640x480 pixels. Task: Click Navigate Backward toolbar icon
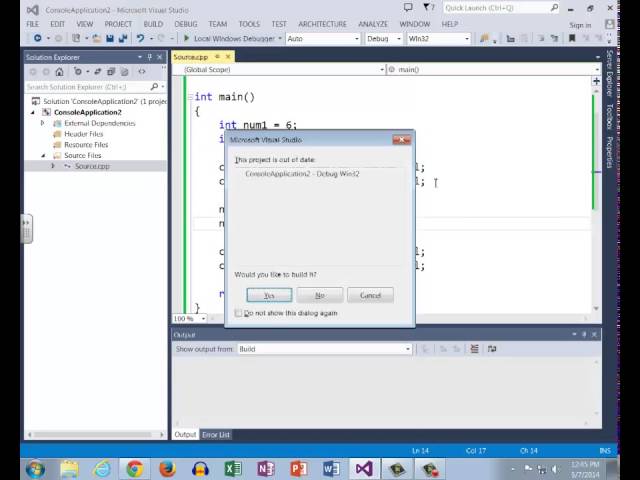coord(38,38)
